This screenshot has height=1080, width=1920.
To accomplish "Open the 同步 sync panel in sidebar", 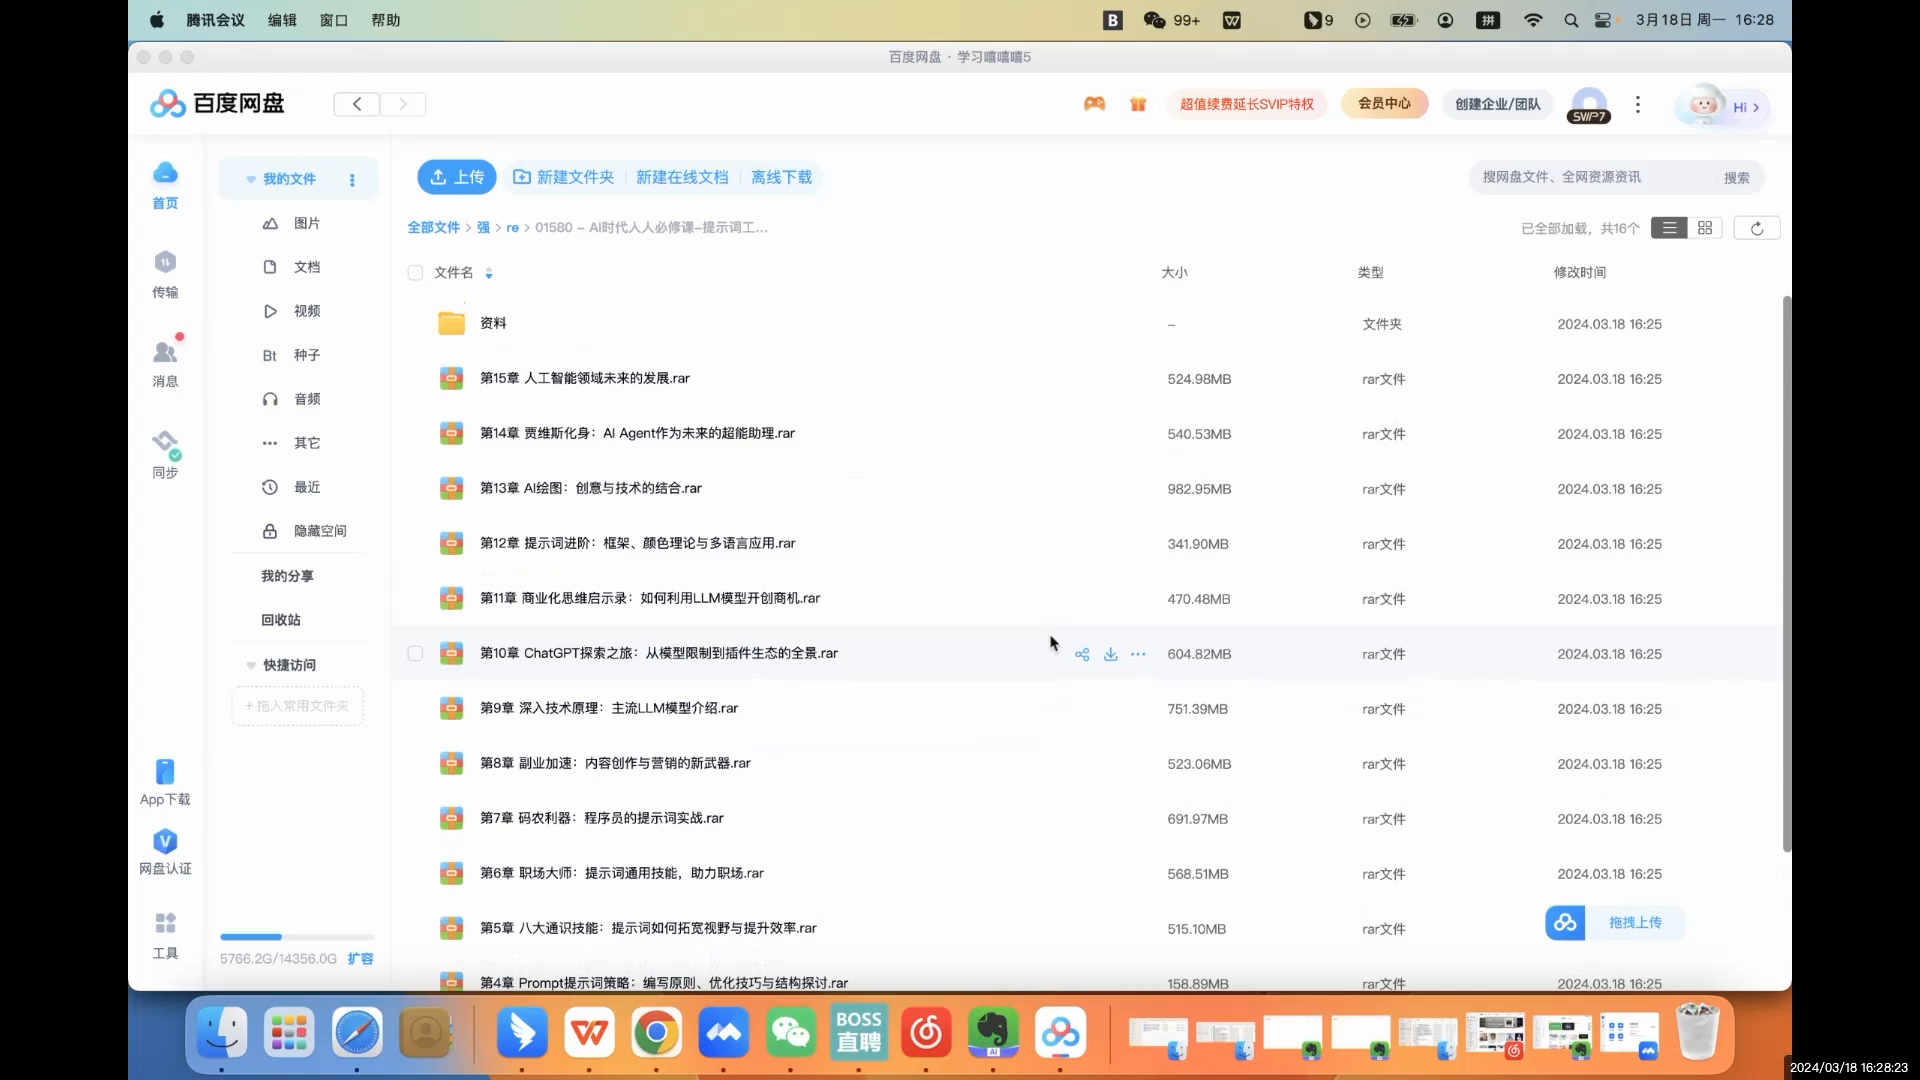I will [165, 453].
